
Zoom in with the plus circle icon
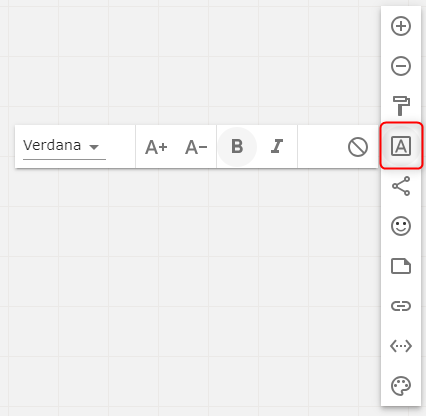click(401, 26)
